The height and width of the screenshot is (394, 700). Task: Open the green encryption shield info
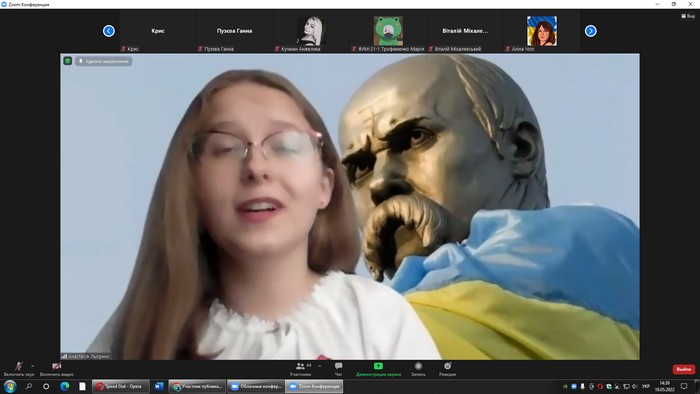(x=68, y=61)
